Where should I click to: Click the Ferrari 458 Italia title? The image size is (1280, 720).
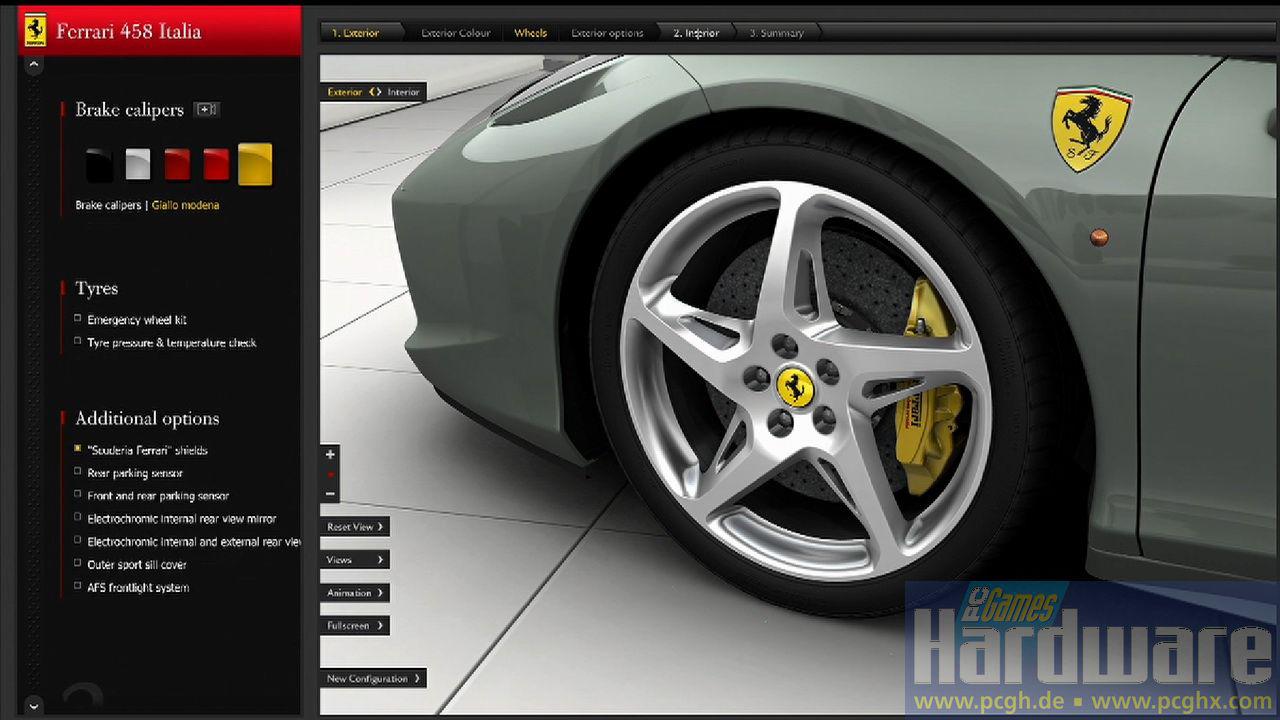(x=129, y=31)
